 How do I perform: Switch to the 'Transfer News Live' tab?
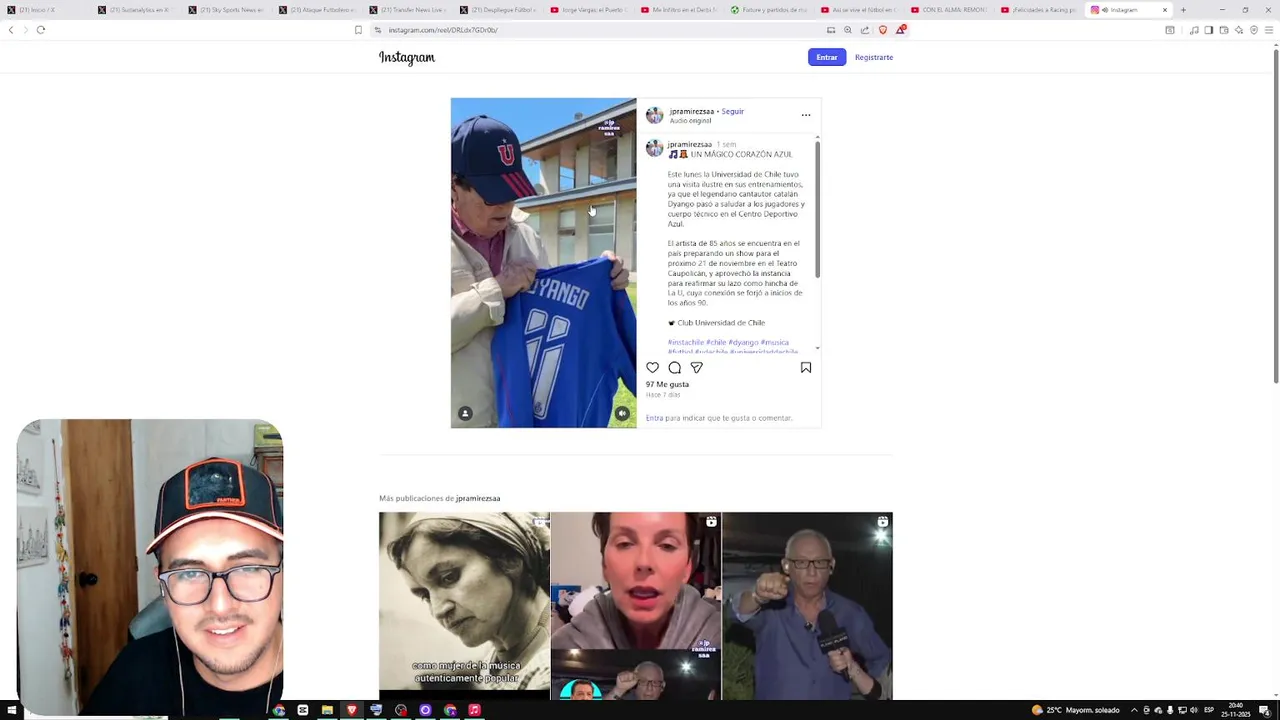click(x=410, y=10)
